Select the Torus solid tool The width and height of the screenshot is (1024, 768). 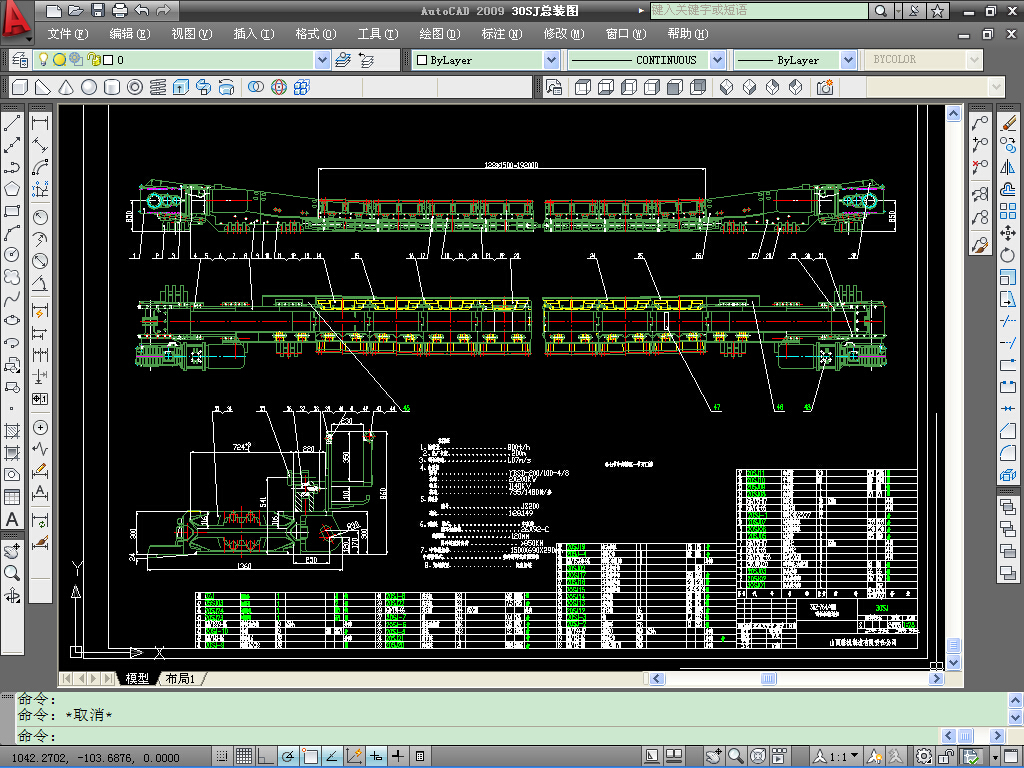click(135, 87)
